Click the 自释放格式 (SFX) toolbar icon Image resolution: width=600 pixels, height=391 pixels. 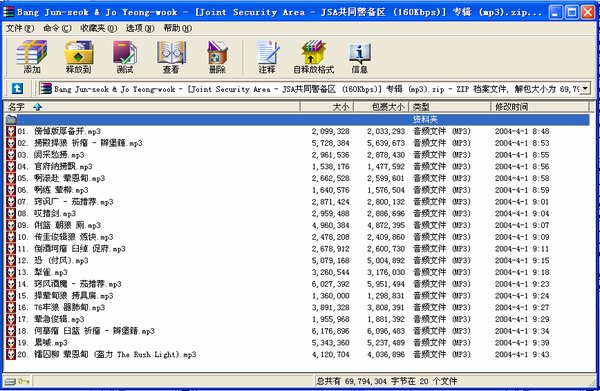click(x=313, y=57)
